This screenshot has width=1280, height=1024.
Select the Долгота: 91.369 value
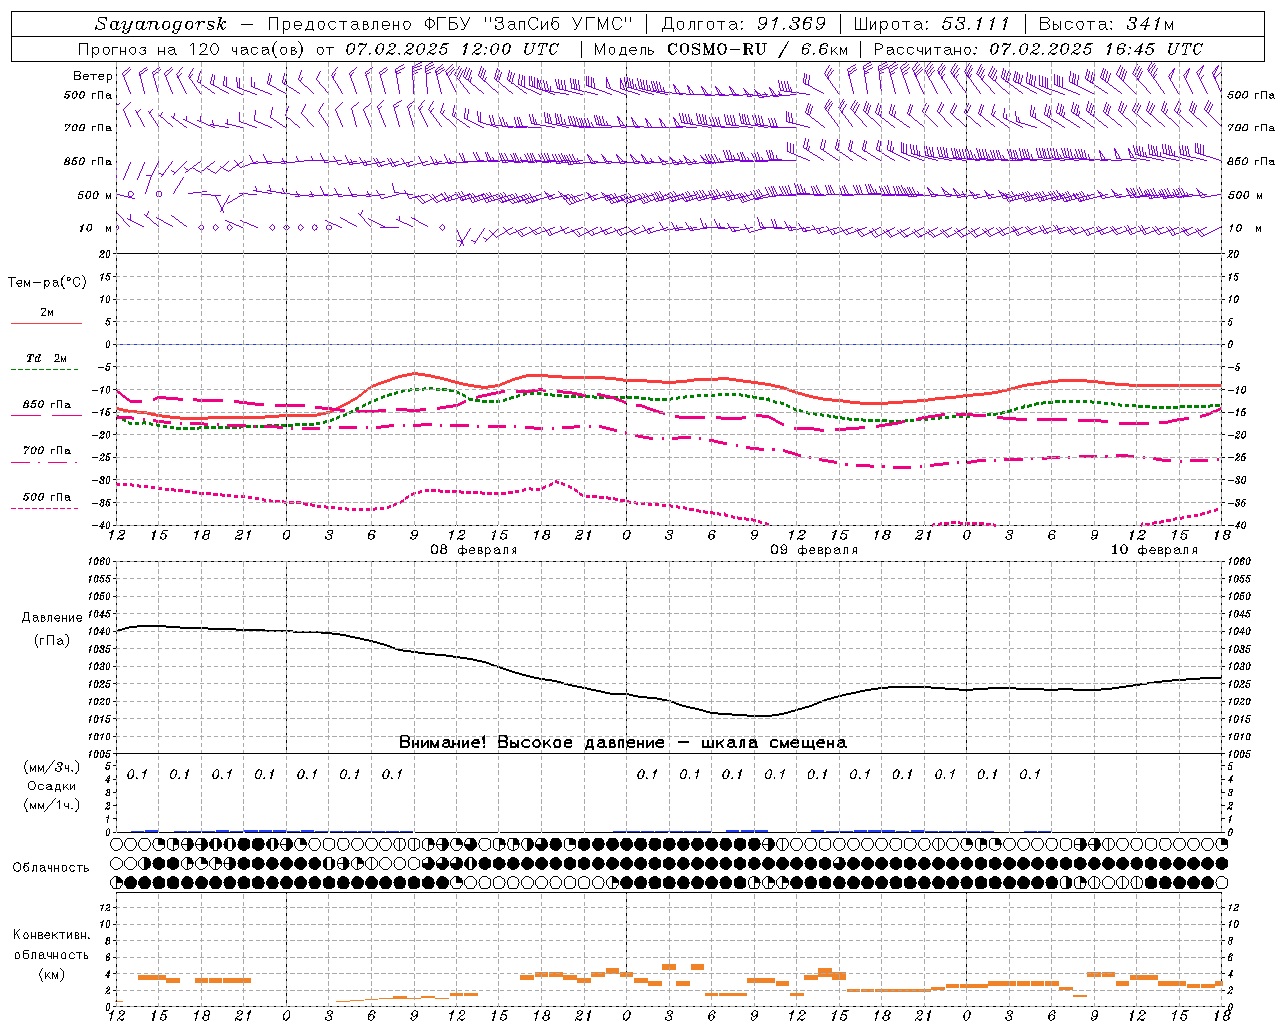click(x=744, y=24)
